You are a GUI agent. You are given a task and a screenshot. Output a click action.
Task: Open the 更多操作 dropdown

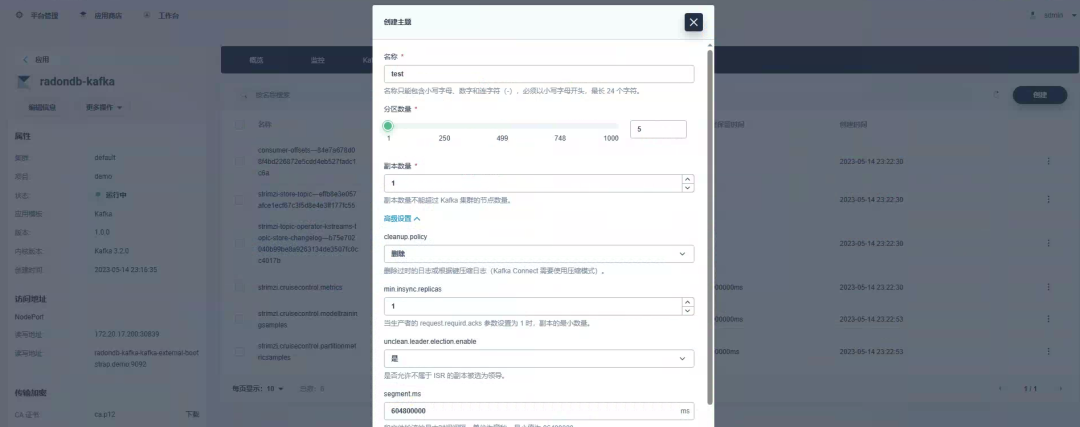(x=103, y=107)
